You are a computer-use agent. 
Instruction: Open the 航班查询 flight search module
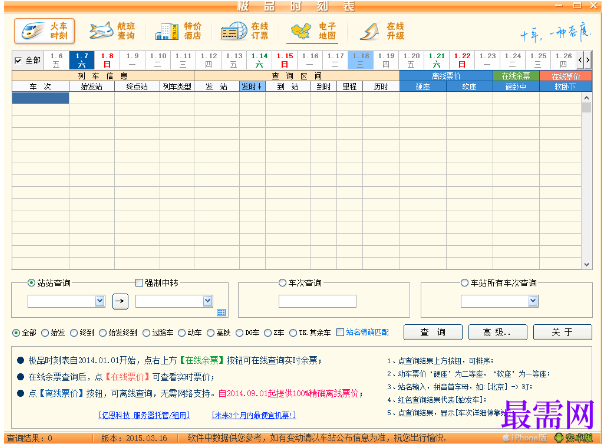click(112, 31)
